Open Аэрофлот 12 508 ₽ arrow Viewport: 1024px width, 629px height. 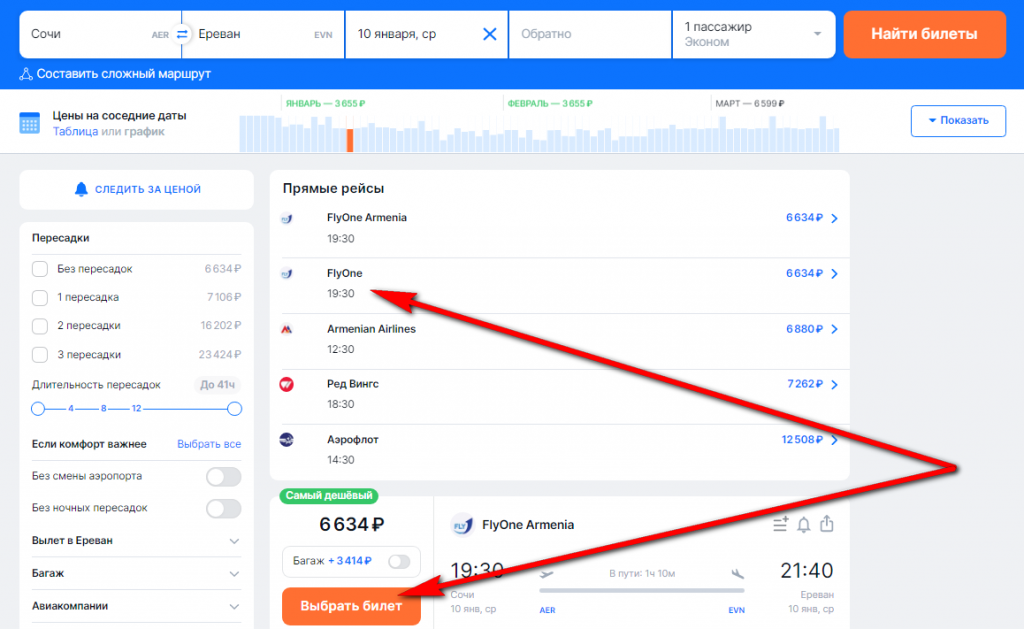834,440
